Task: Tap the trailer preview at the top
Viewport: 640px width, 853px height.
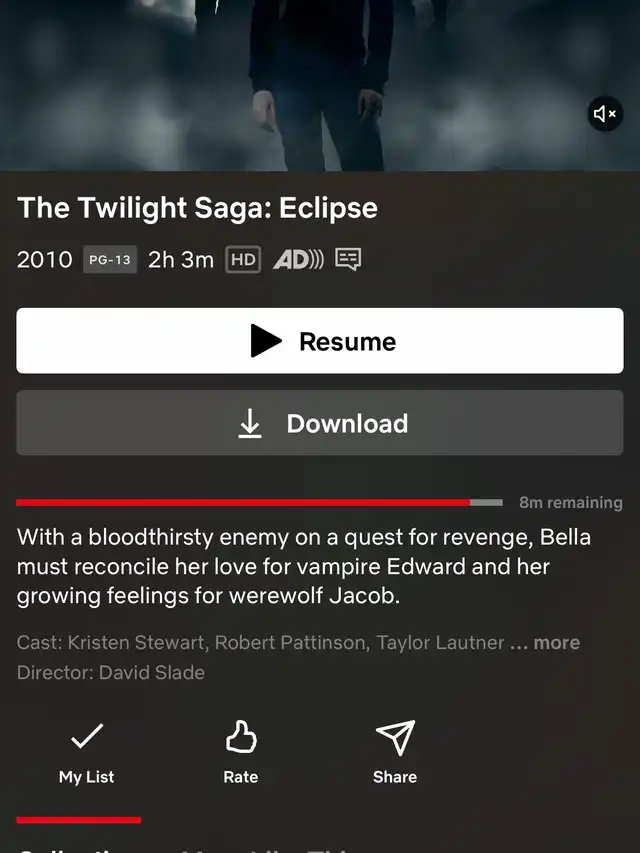Action: [320, 85]
